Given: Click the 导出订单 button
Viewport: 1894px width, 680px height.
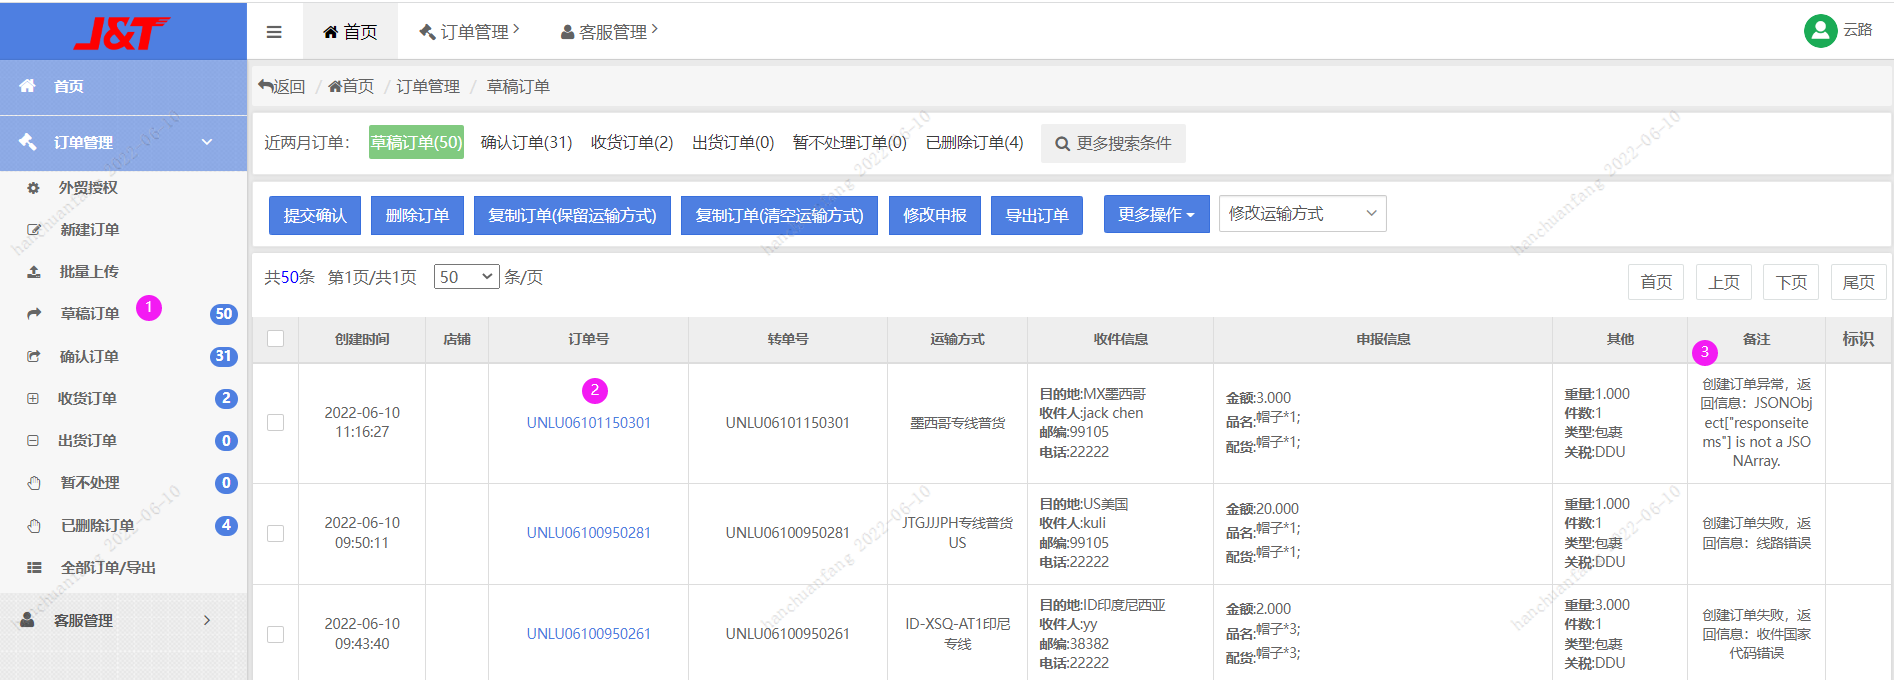Looking at the screenshot, I should [x=1037, y=215].
